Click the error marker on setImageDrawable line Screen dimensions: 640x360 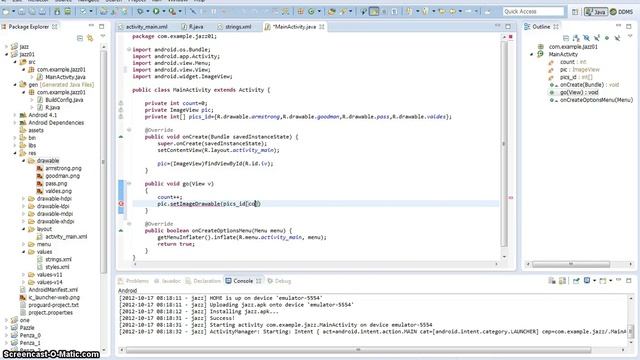tap(121, 204)
